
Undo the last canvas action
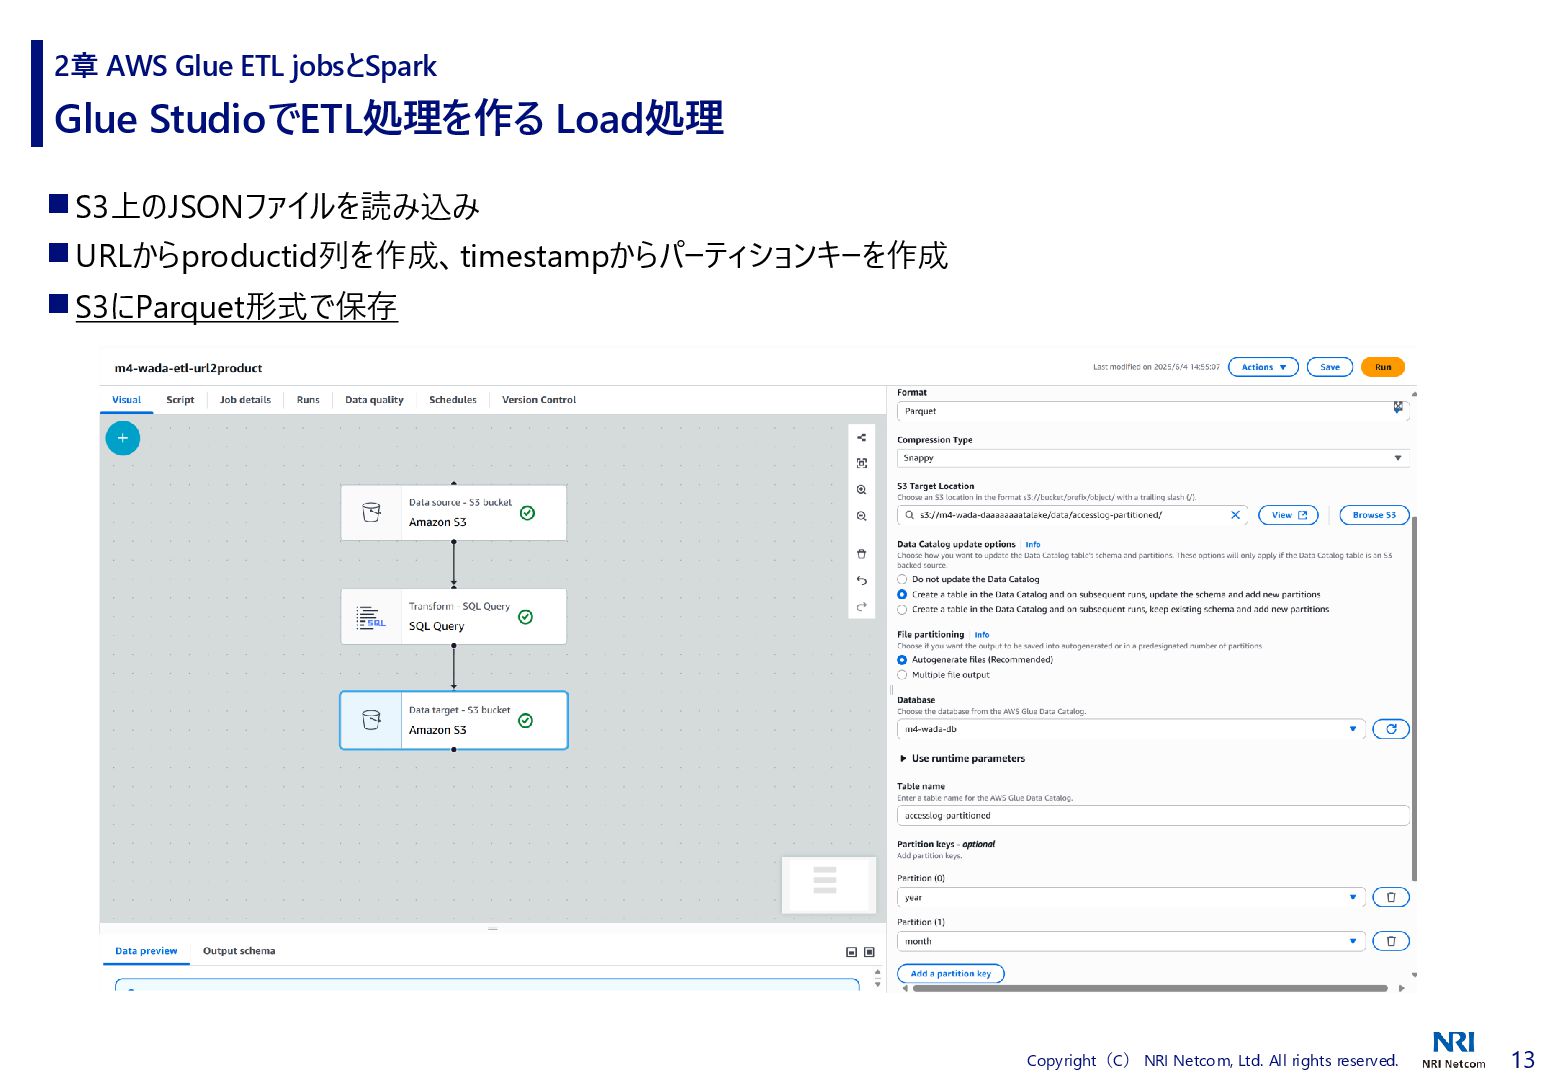(861, 580)
